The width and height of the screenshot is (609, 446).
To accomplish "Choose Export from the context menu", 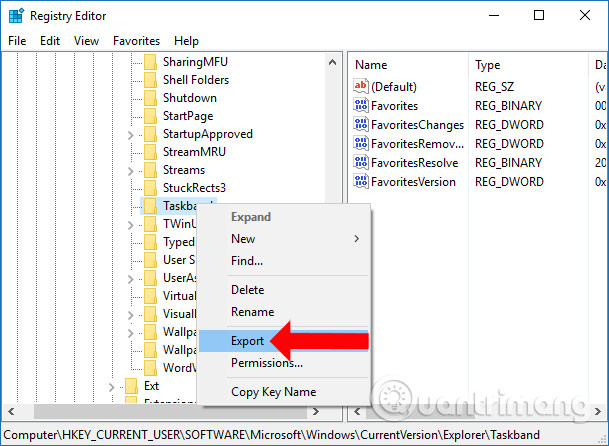I will (x=283, y=341).
